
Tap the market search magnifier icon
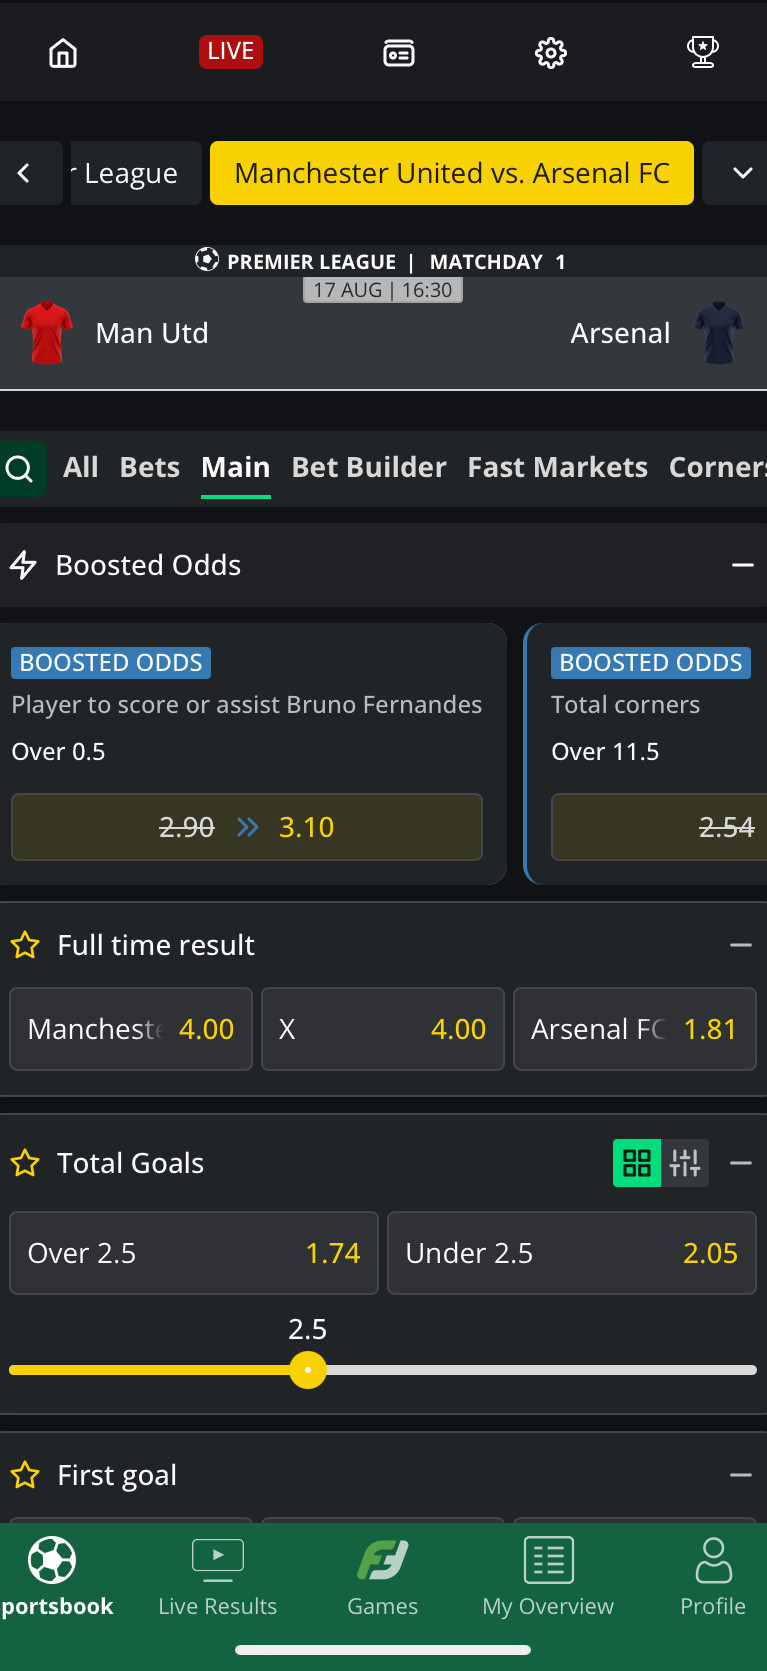coord(20,468)
